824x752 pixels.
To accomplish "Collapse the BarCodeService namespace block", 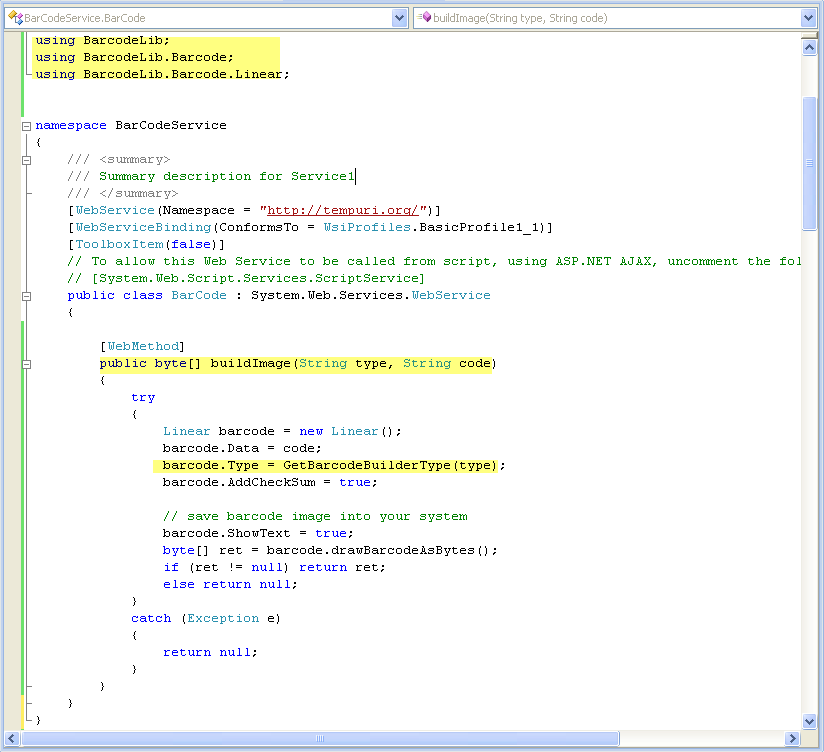I will pos(26,126).
